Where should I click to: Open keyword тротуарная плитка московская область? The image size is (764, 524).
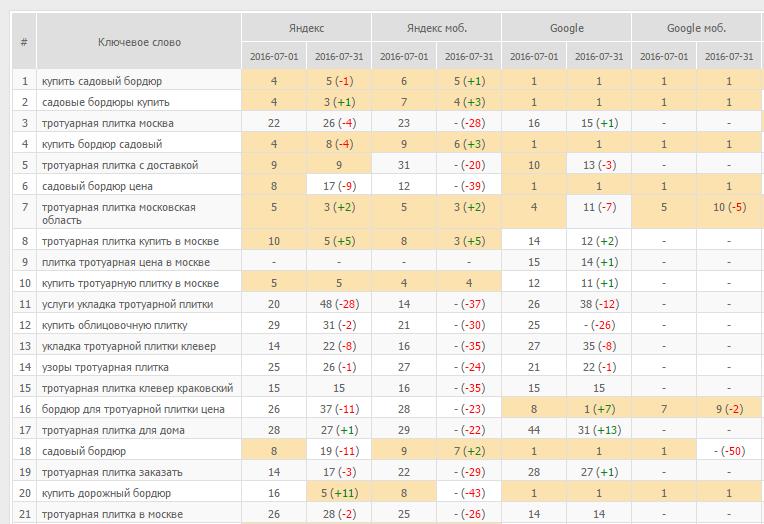[x=118, y=213]
